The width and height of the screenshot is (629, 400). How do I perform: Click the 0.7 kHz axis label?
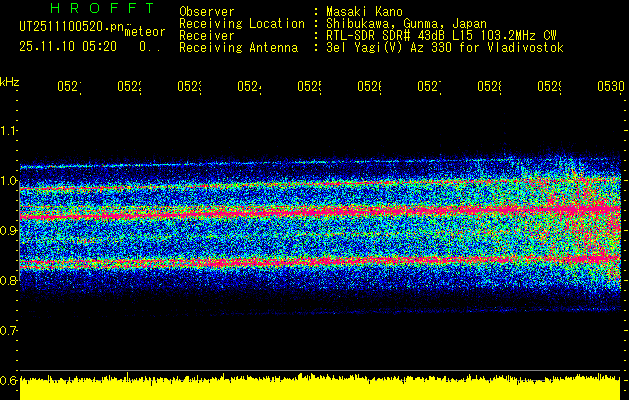pyautogui.click(x=8, y=331)
